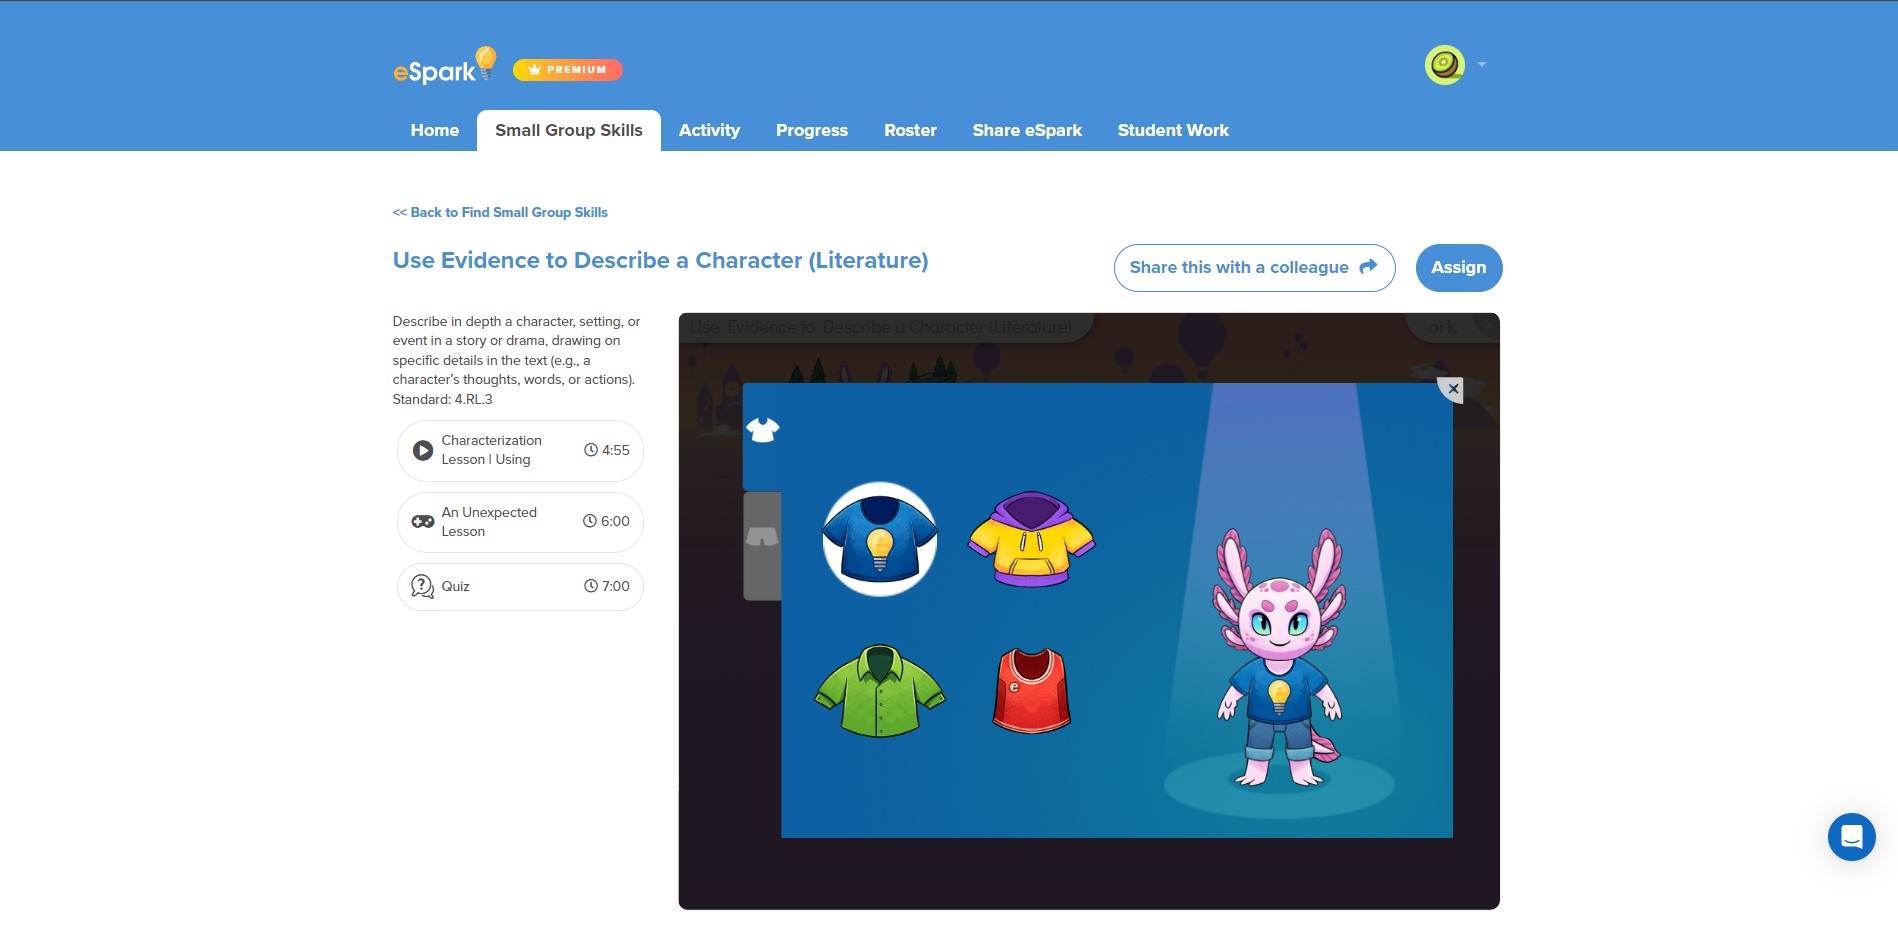Open the shirts category tab icon
The image size is (1898, 943).
click(763, 431)
